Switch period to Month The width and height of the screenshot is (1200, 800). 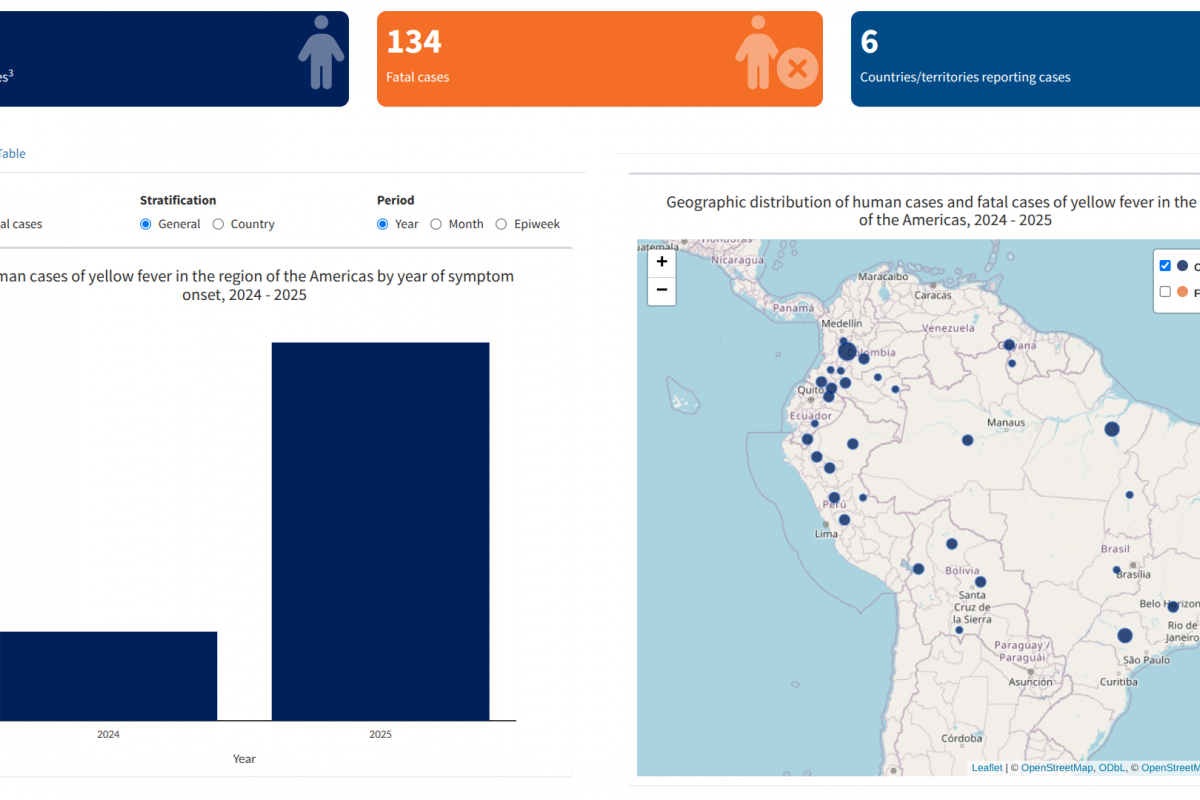click(436, 224)
